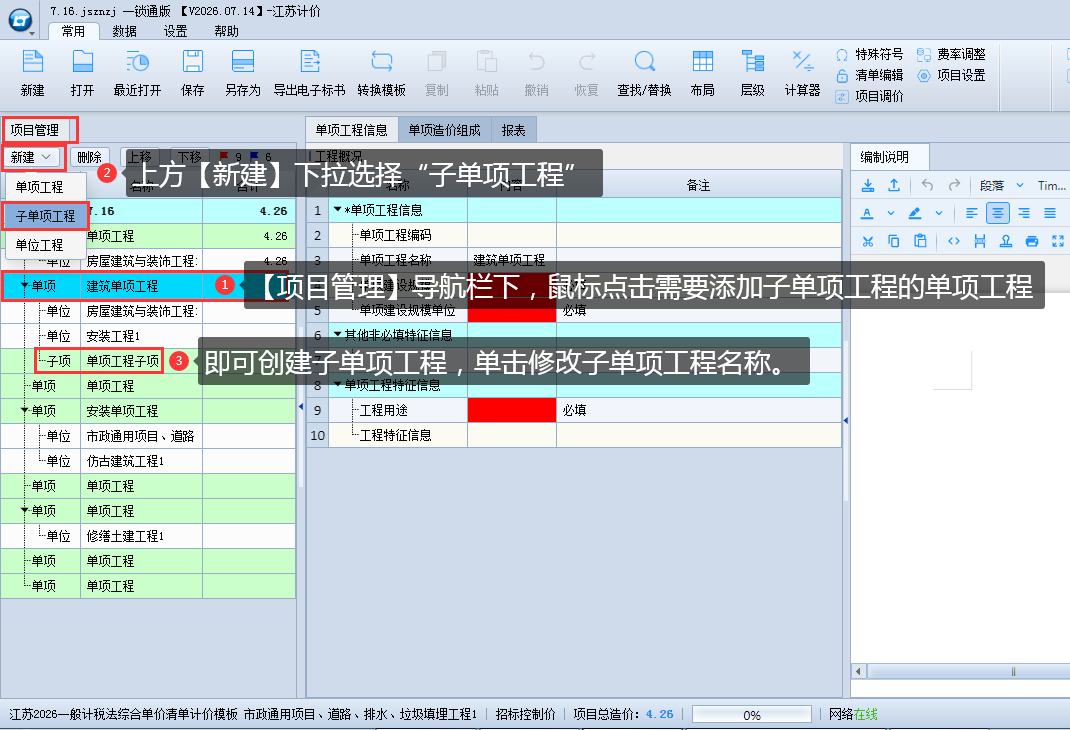Image resolution: width=1070 pixels, height=730 pixels.
Task: Open the 新建 dropdown in 项目管理
Action: point(32,158)
